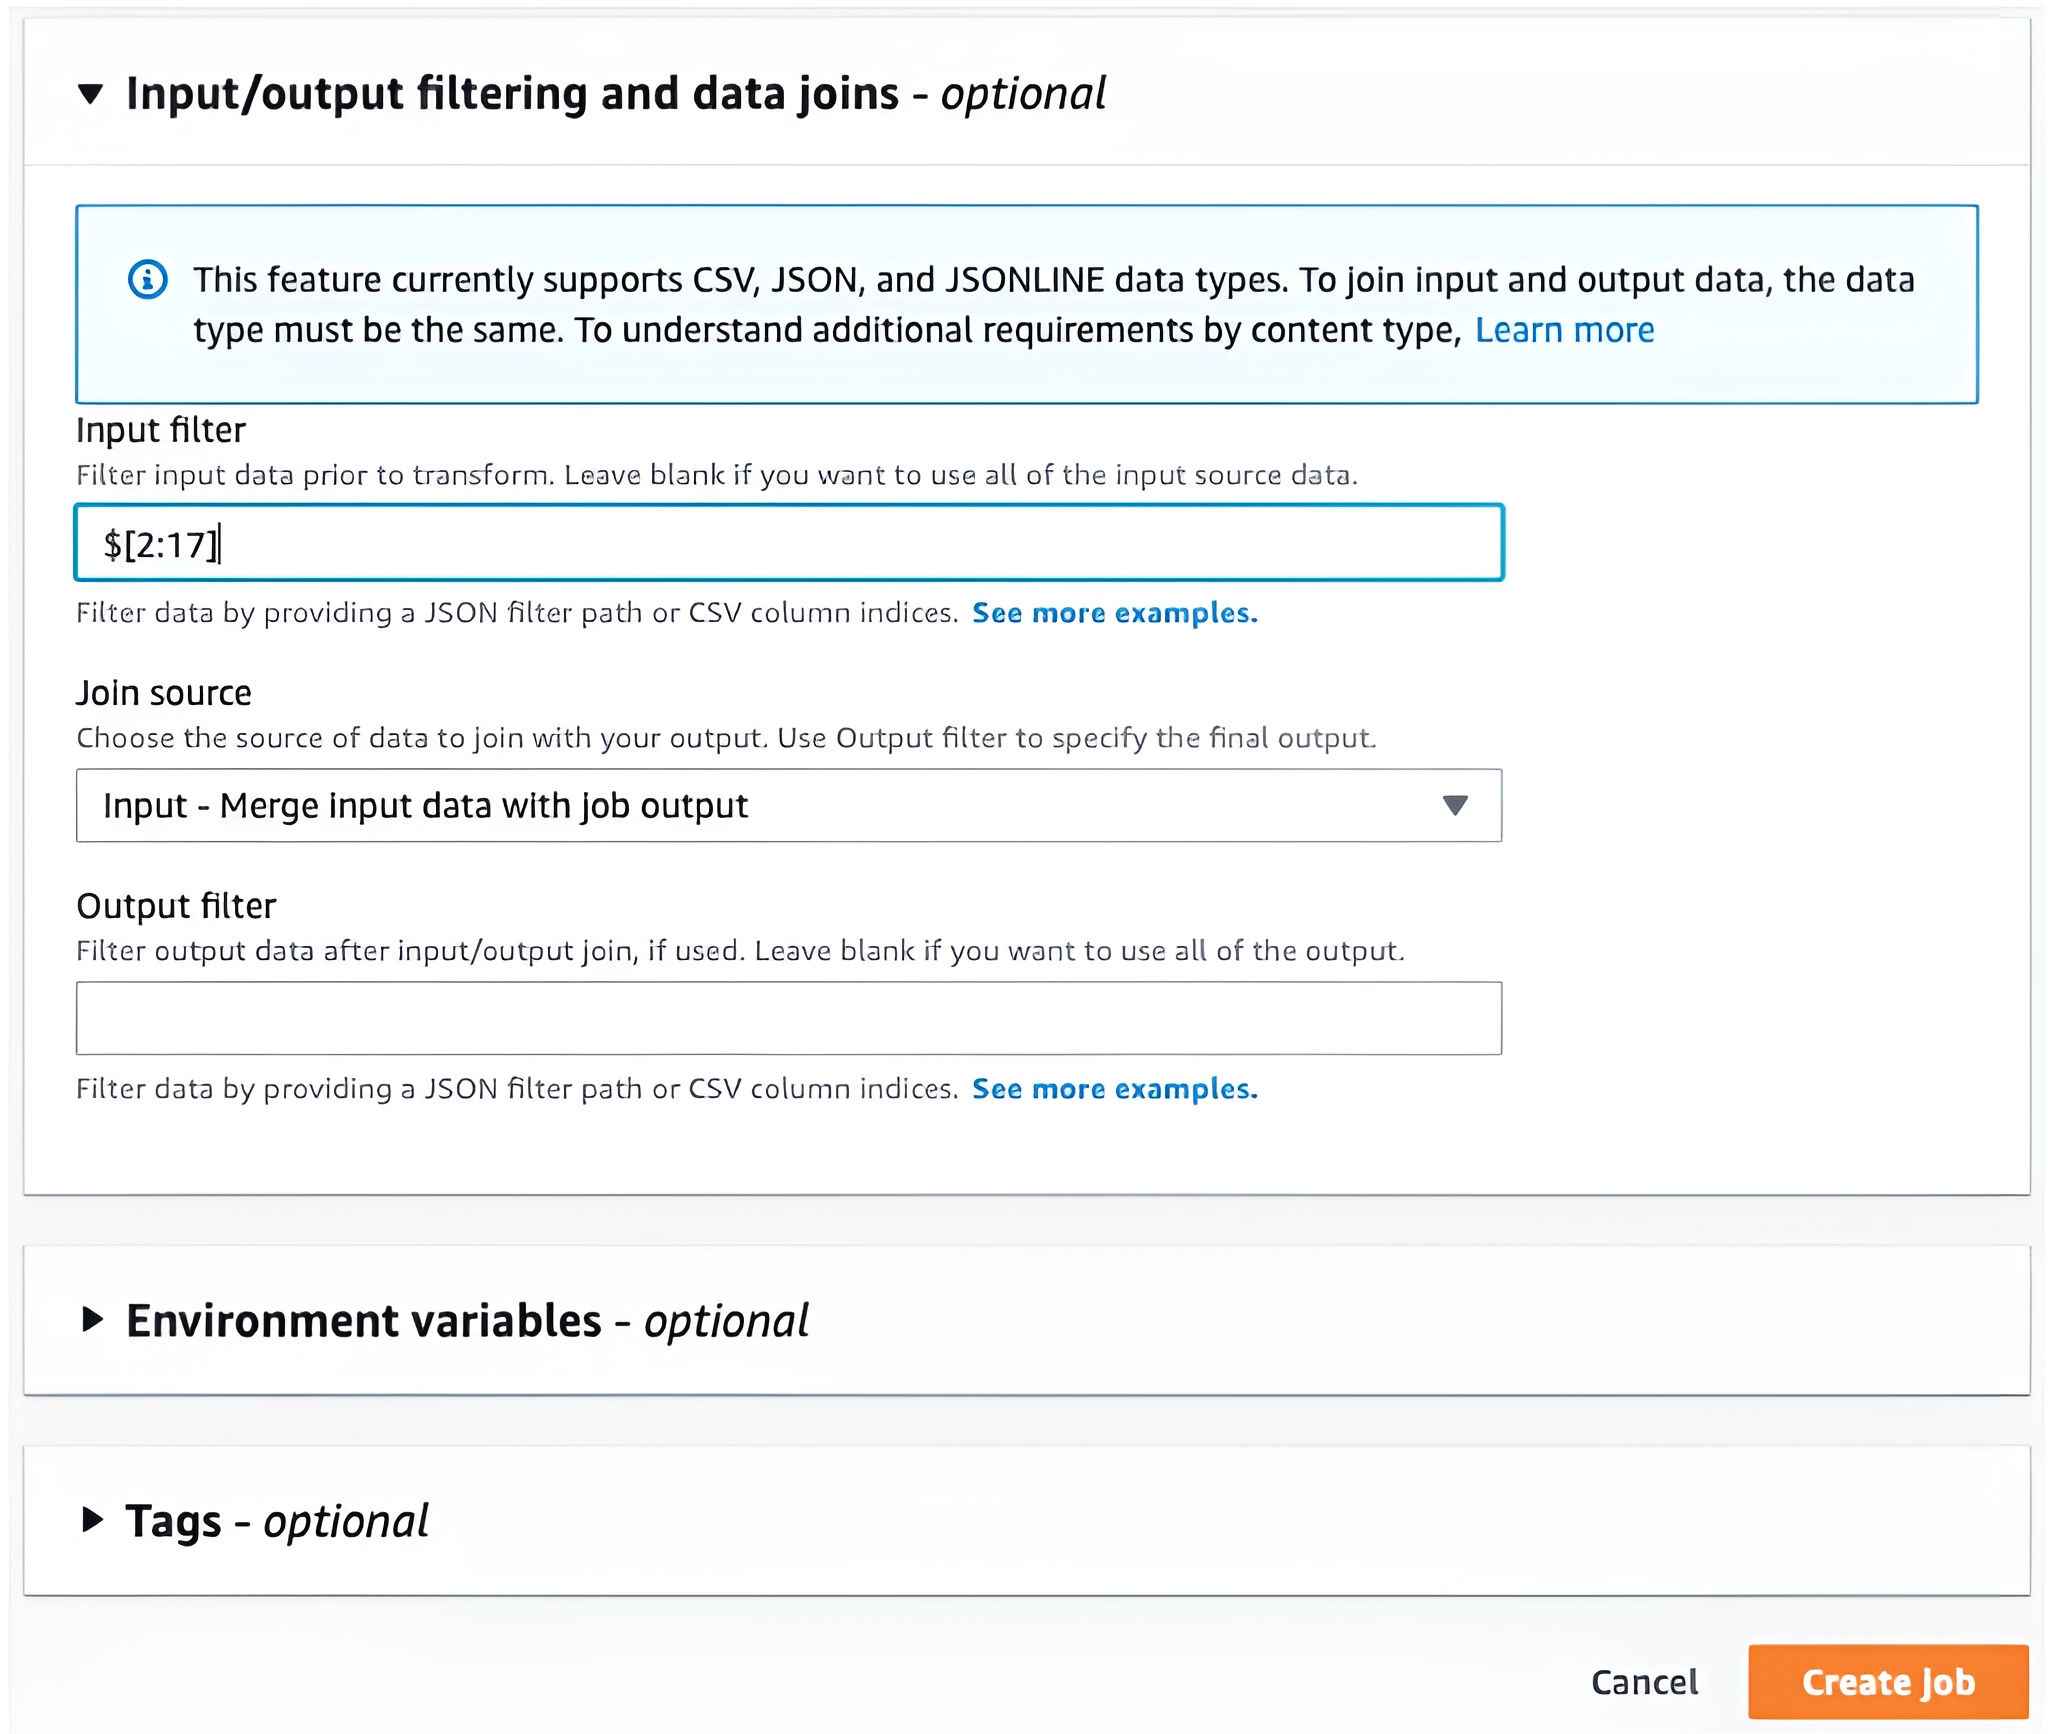Open See more examples under Output filter
Viewport: 2048px width, 1734px height.
pos(1114,1089)
